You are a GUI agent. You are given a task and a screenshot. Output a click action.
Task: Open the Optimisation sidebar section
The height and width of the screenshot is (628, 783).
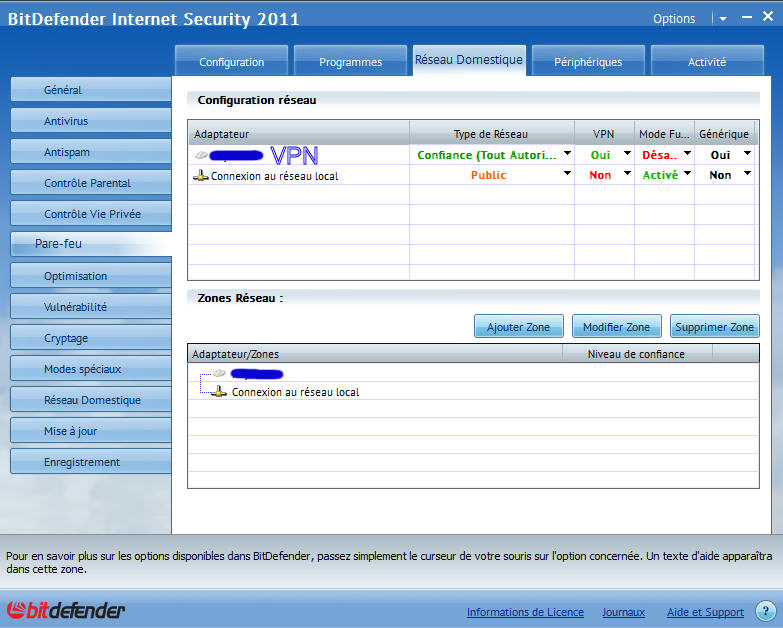(91, 276)
